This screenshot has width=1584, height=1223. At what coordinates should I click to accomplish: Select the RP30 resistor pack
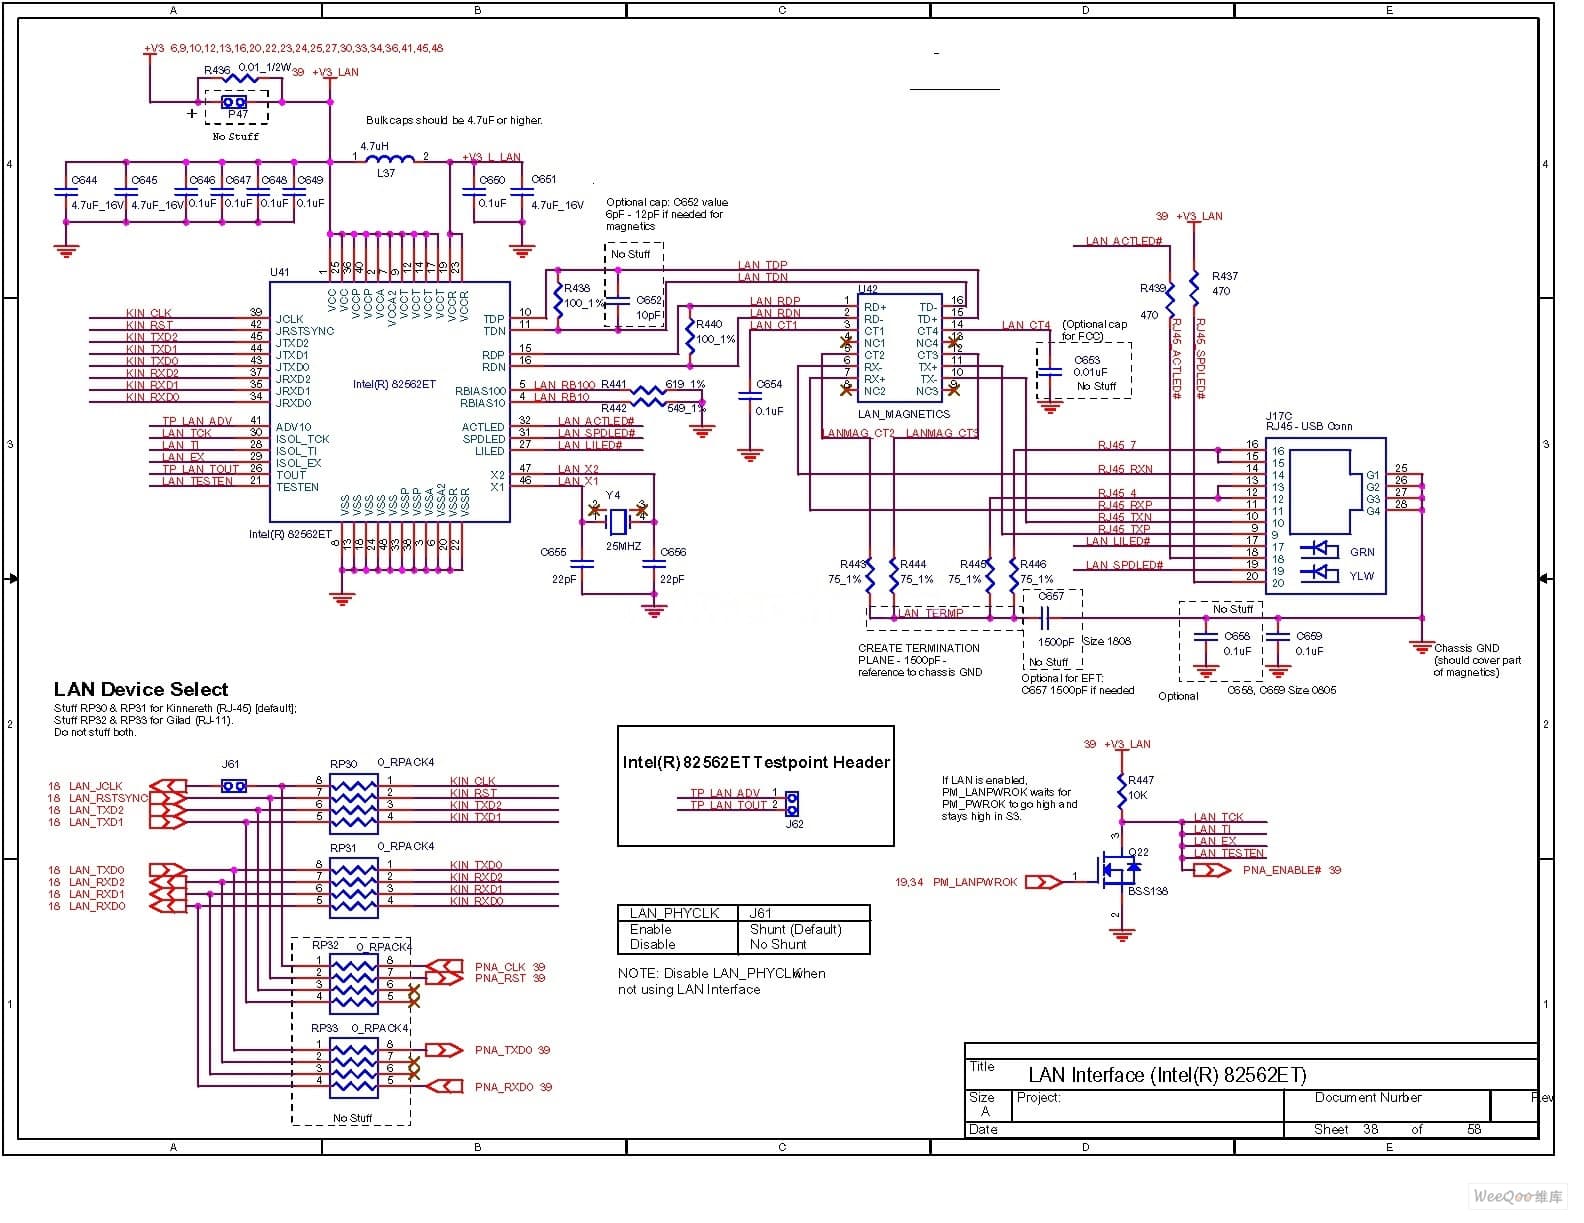pyautogui.click(x=354, y=799)
